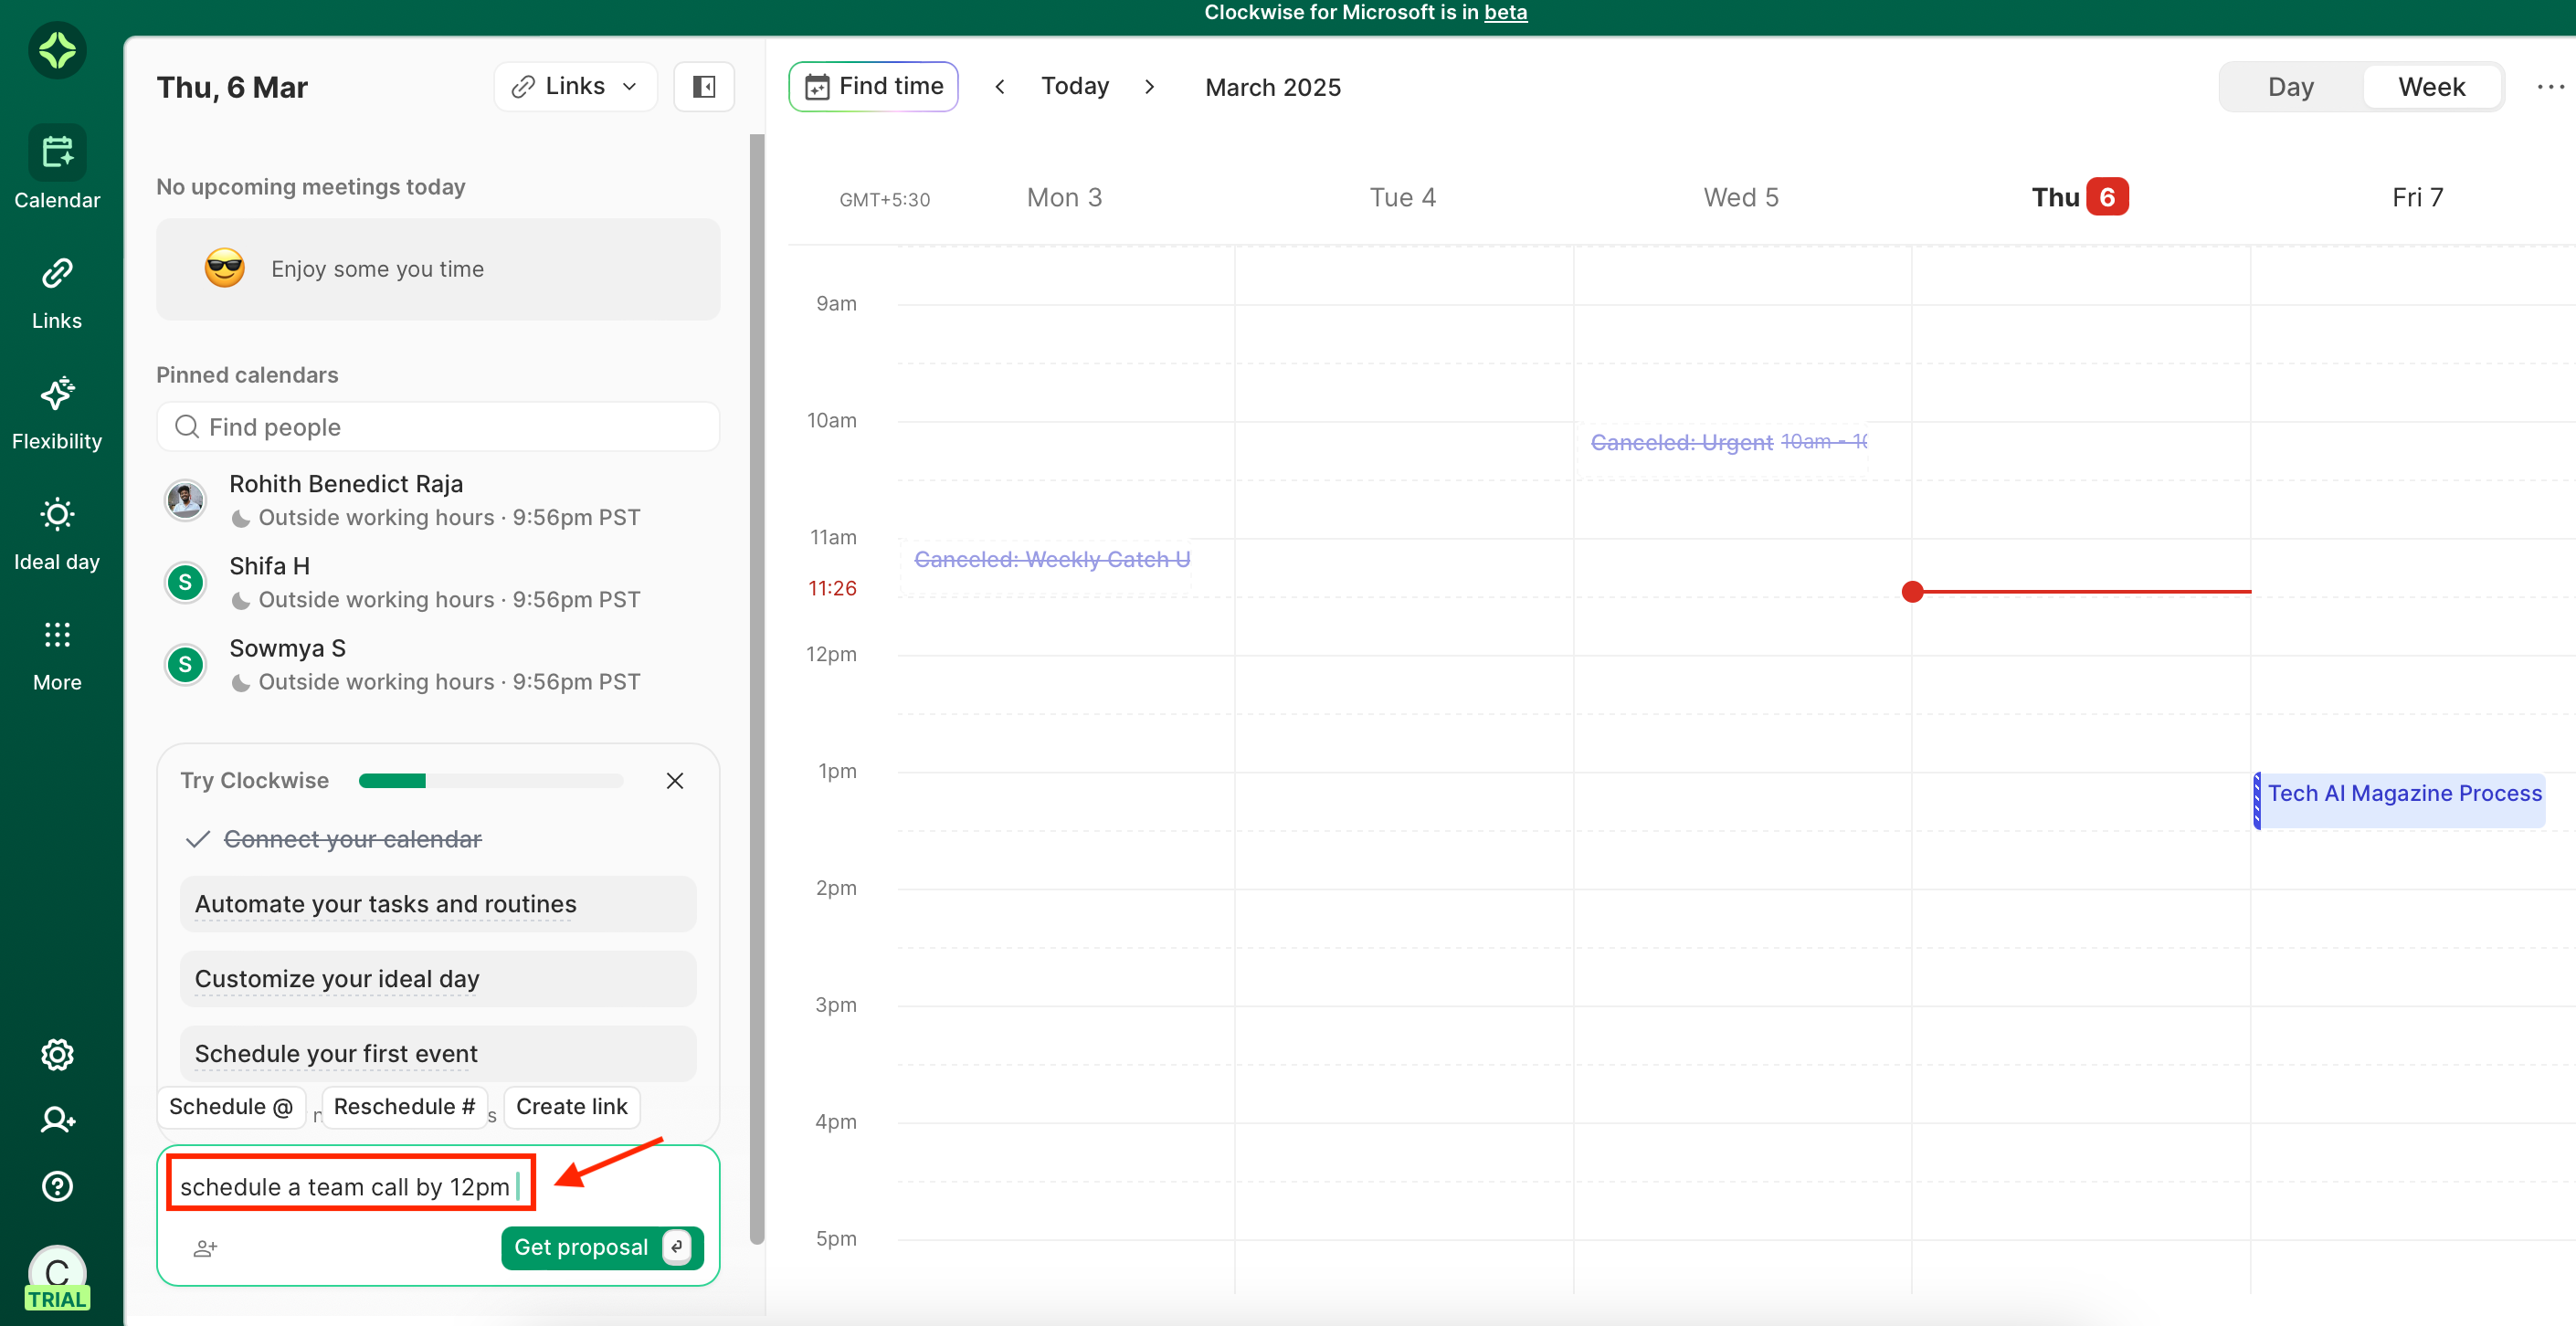The height and width of the screenshot is (1326, 2576).
Task: Close the Try Clockwise checklist
Action: [x=675, y=781]
